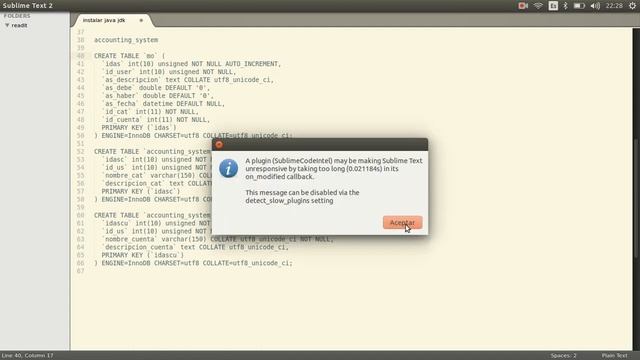
Task: Click the line containing 'AUTO_INCREMENT'
Action: coord(191,64)
